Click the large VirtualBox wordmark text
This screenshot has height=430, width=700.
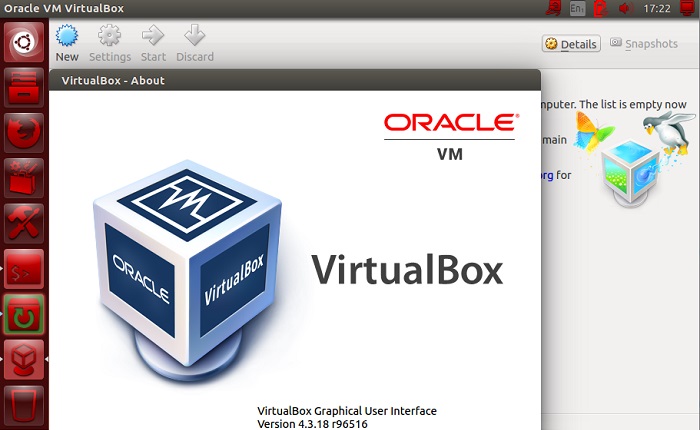pyautogui.click(x=407, y=270)
